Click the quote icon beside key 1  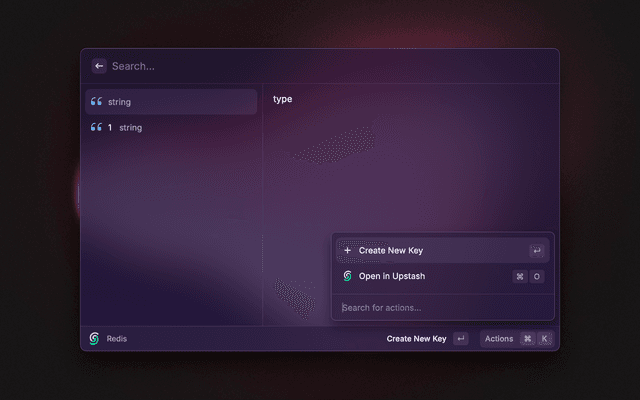(97, 128)
